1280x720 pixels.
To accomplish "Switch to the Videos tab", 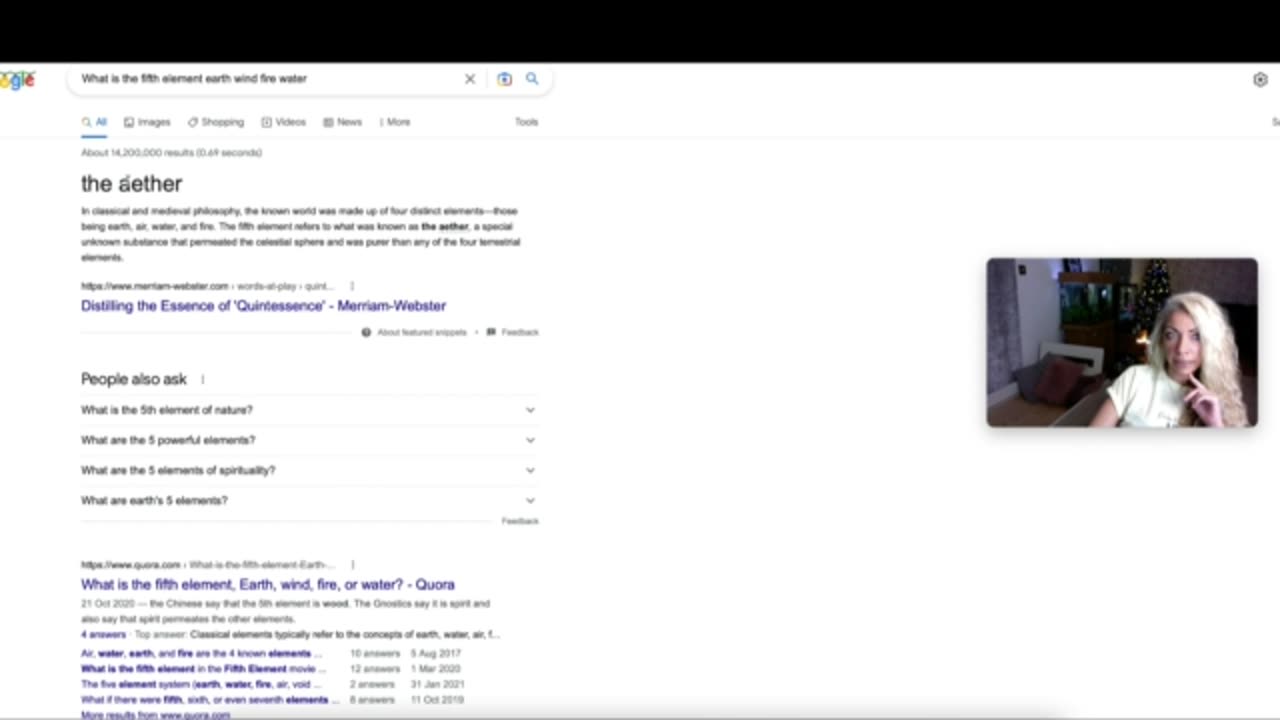I will click(x=284, y=122).
